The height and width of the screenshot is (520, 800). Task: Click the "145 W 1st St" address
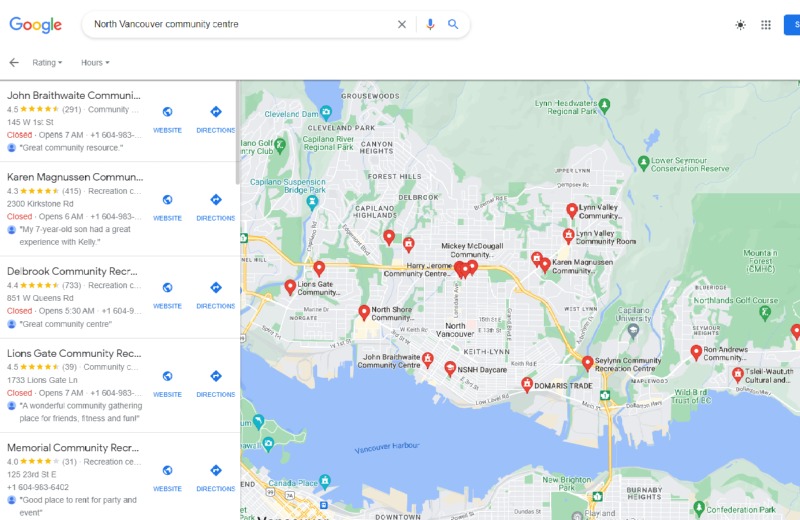click(x=30, y=122)
